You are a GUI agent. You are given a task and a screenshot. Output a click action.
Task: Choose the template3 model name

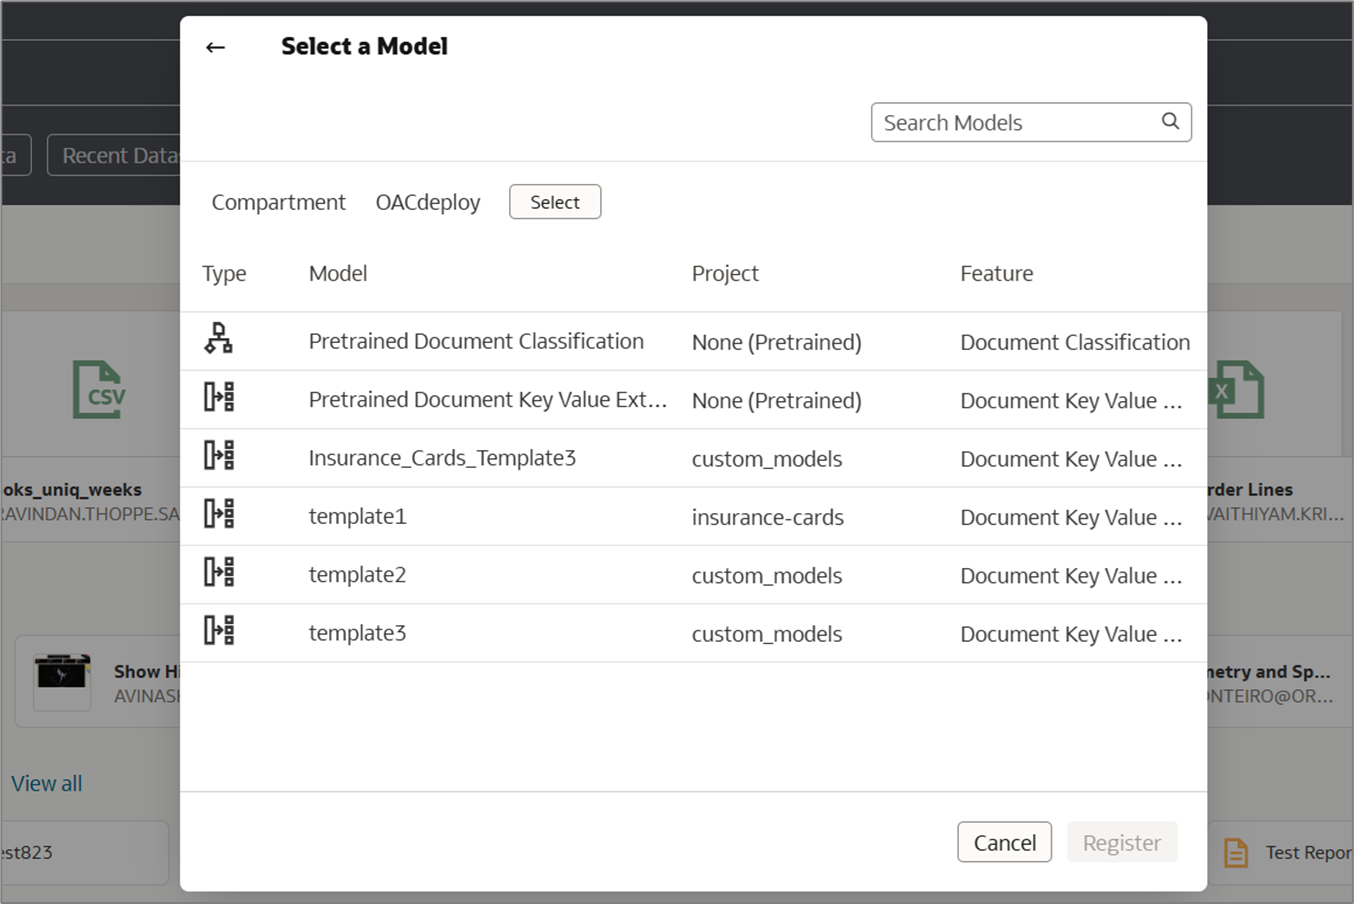click(357, 633)
